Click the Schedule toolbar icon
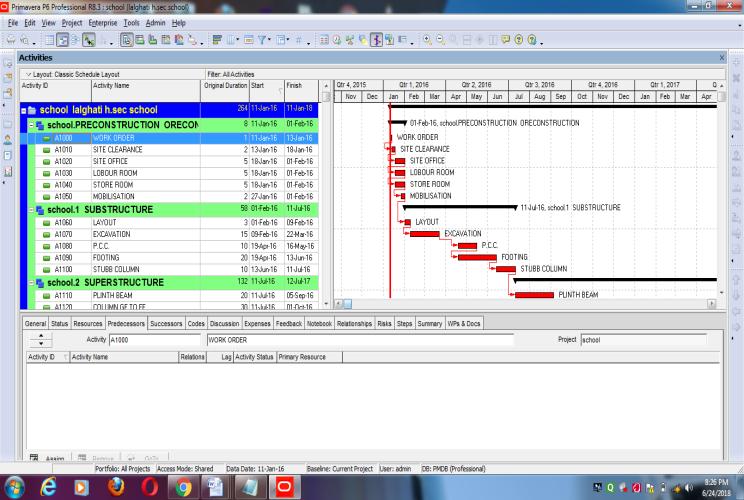744x500 pixels. tap(337, 40)
